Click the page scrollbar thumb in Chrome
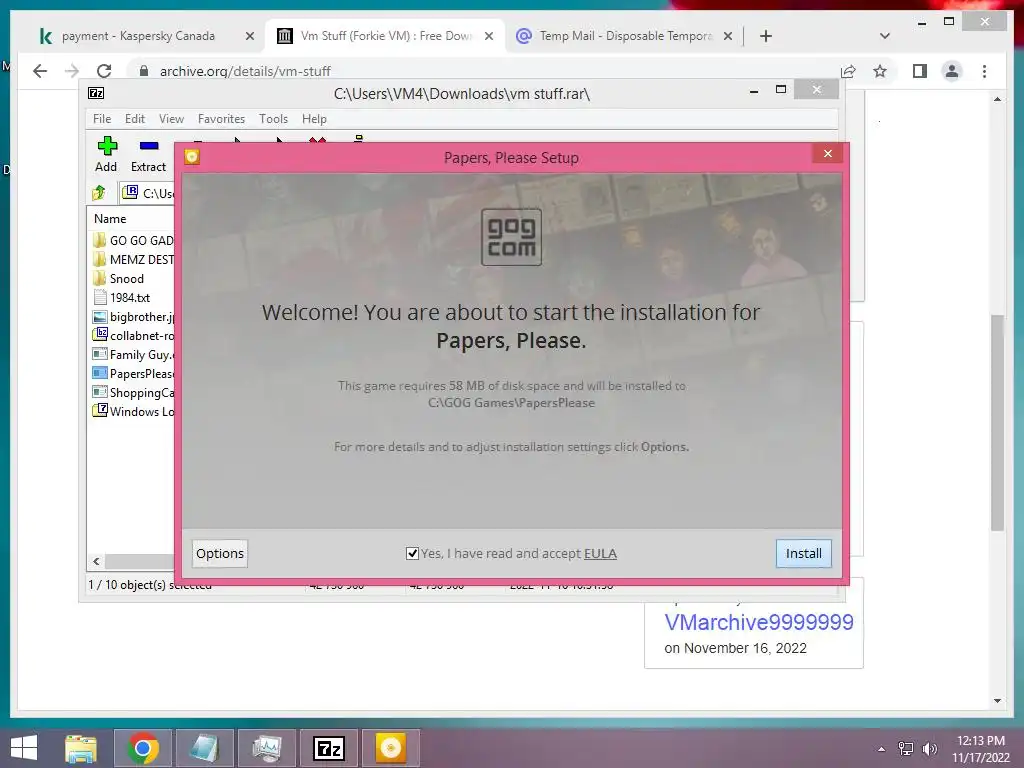 click(997, 423)
